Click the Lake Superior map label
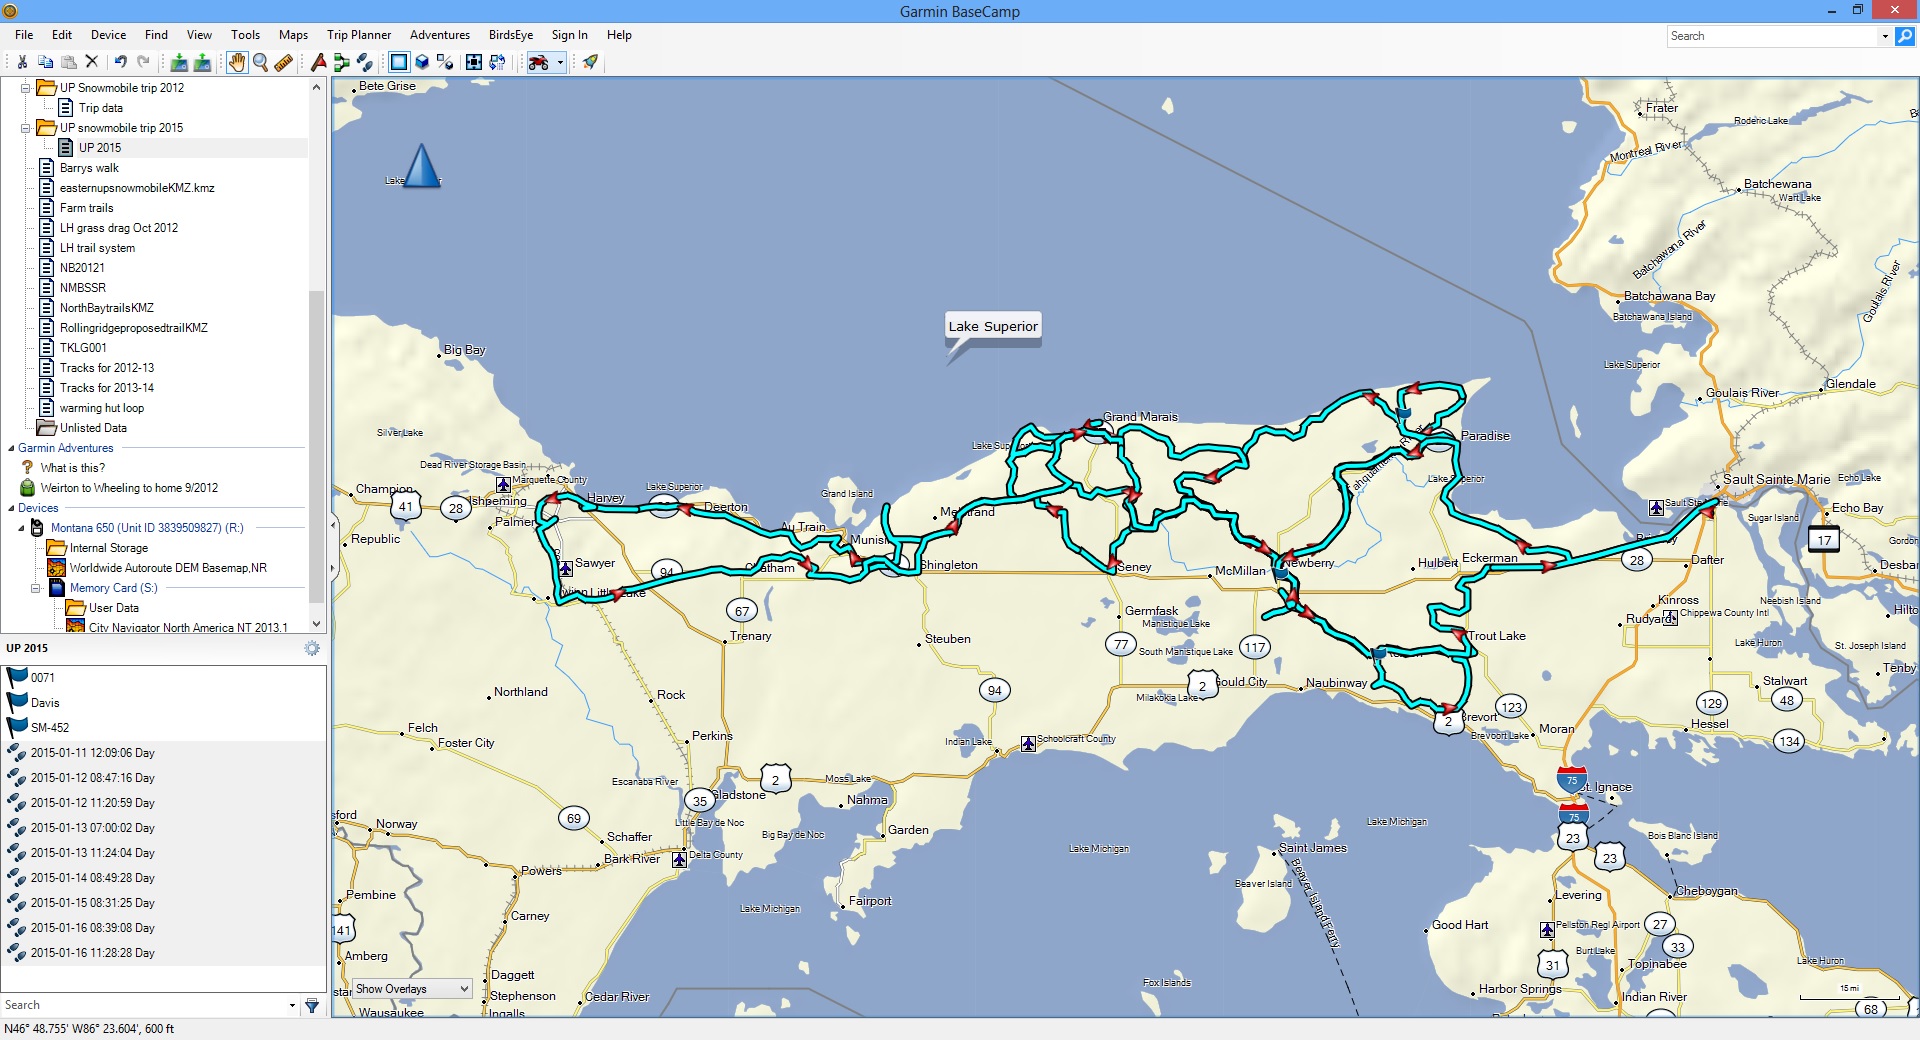The height and width of the screenshot is (1040, 1920). click(x=993, y=326)
